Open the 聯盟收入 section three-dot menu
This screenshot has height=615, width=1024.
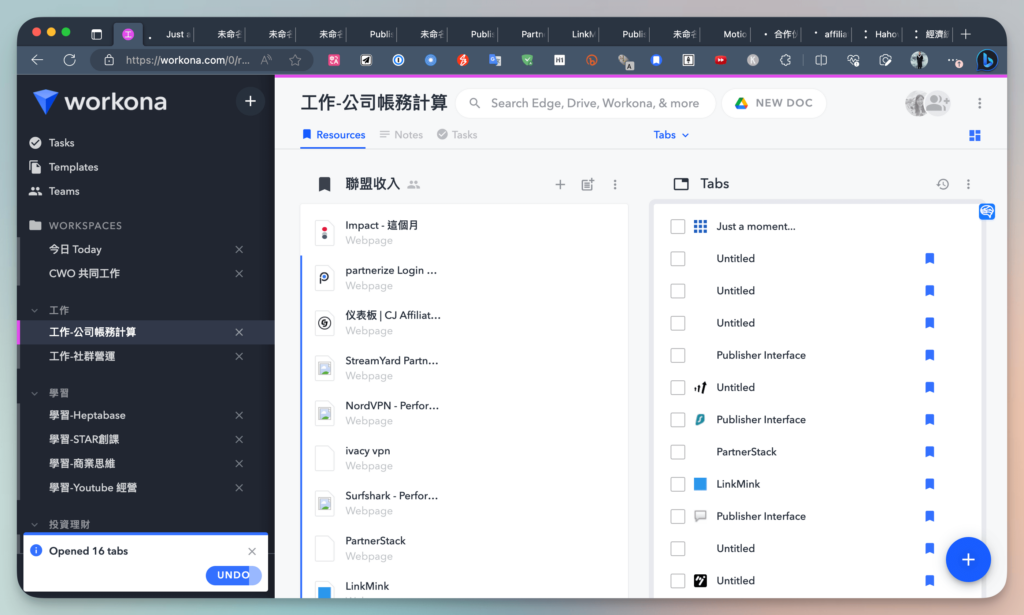point(615,185)
